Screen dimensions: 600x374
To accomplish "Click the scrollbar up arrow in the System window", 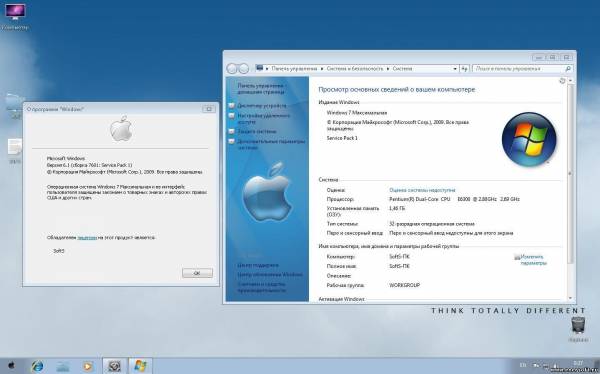I will [x=570, y=81].
